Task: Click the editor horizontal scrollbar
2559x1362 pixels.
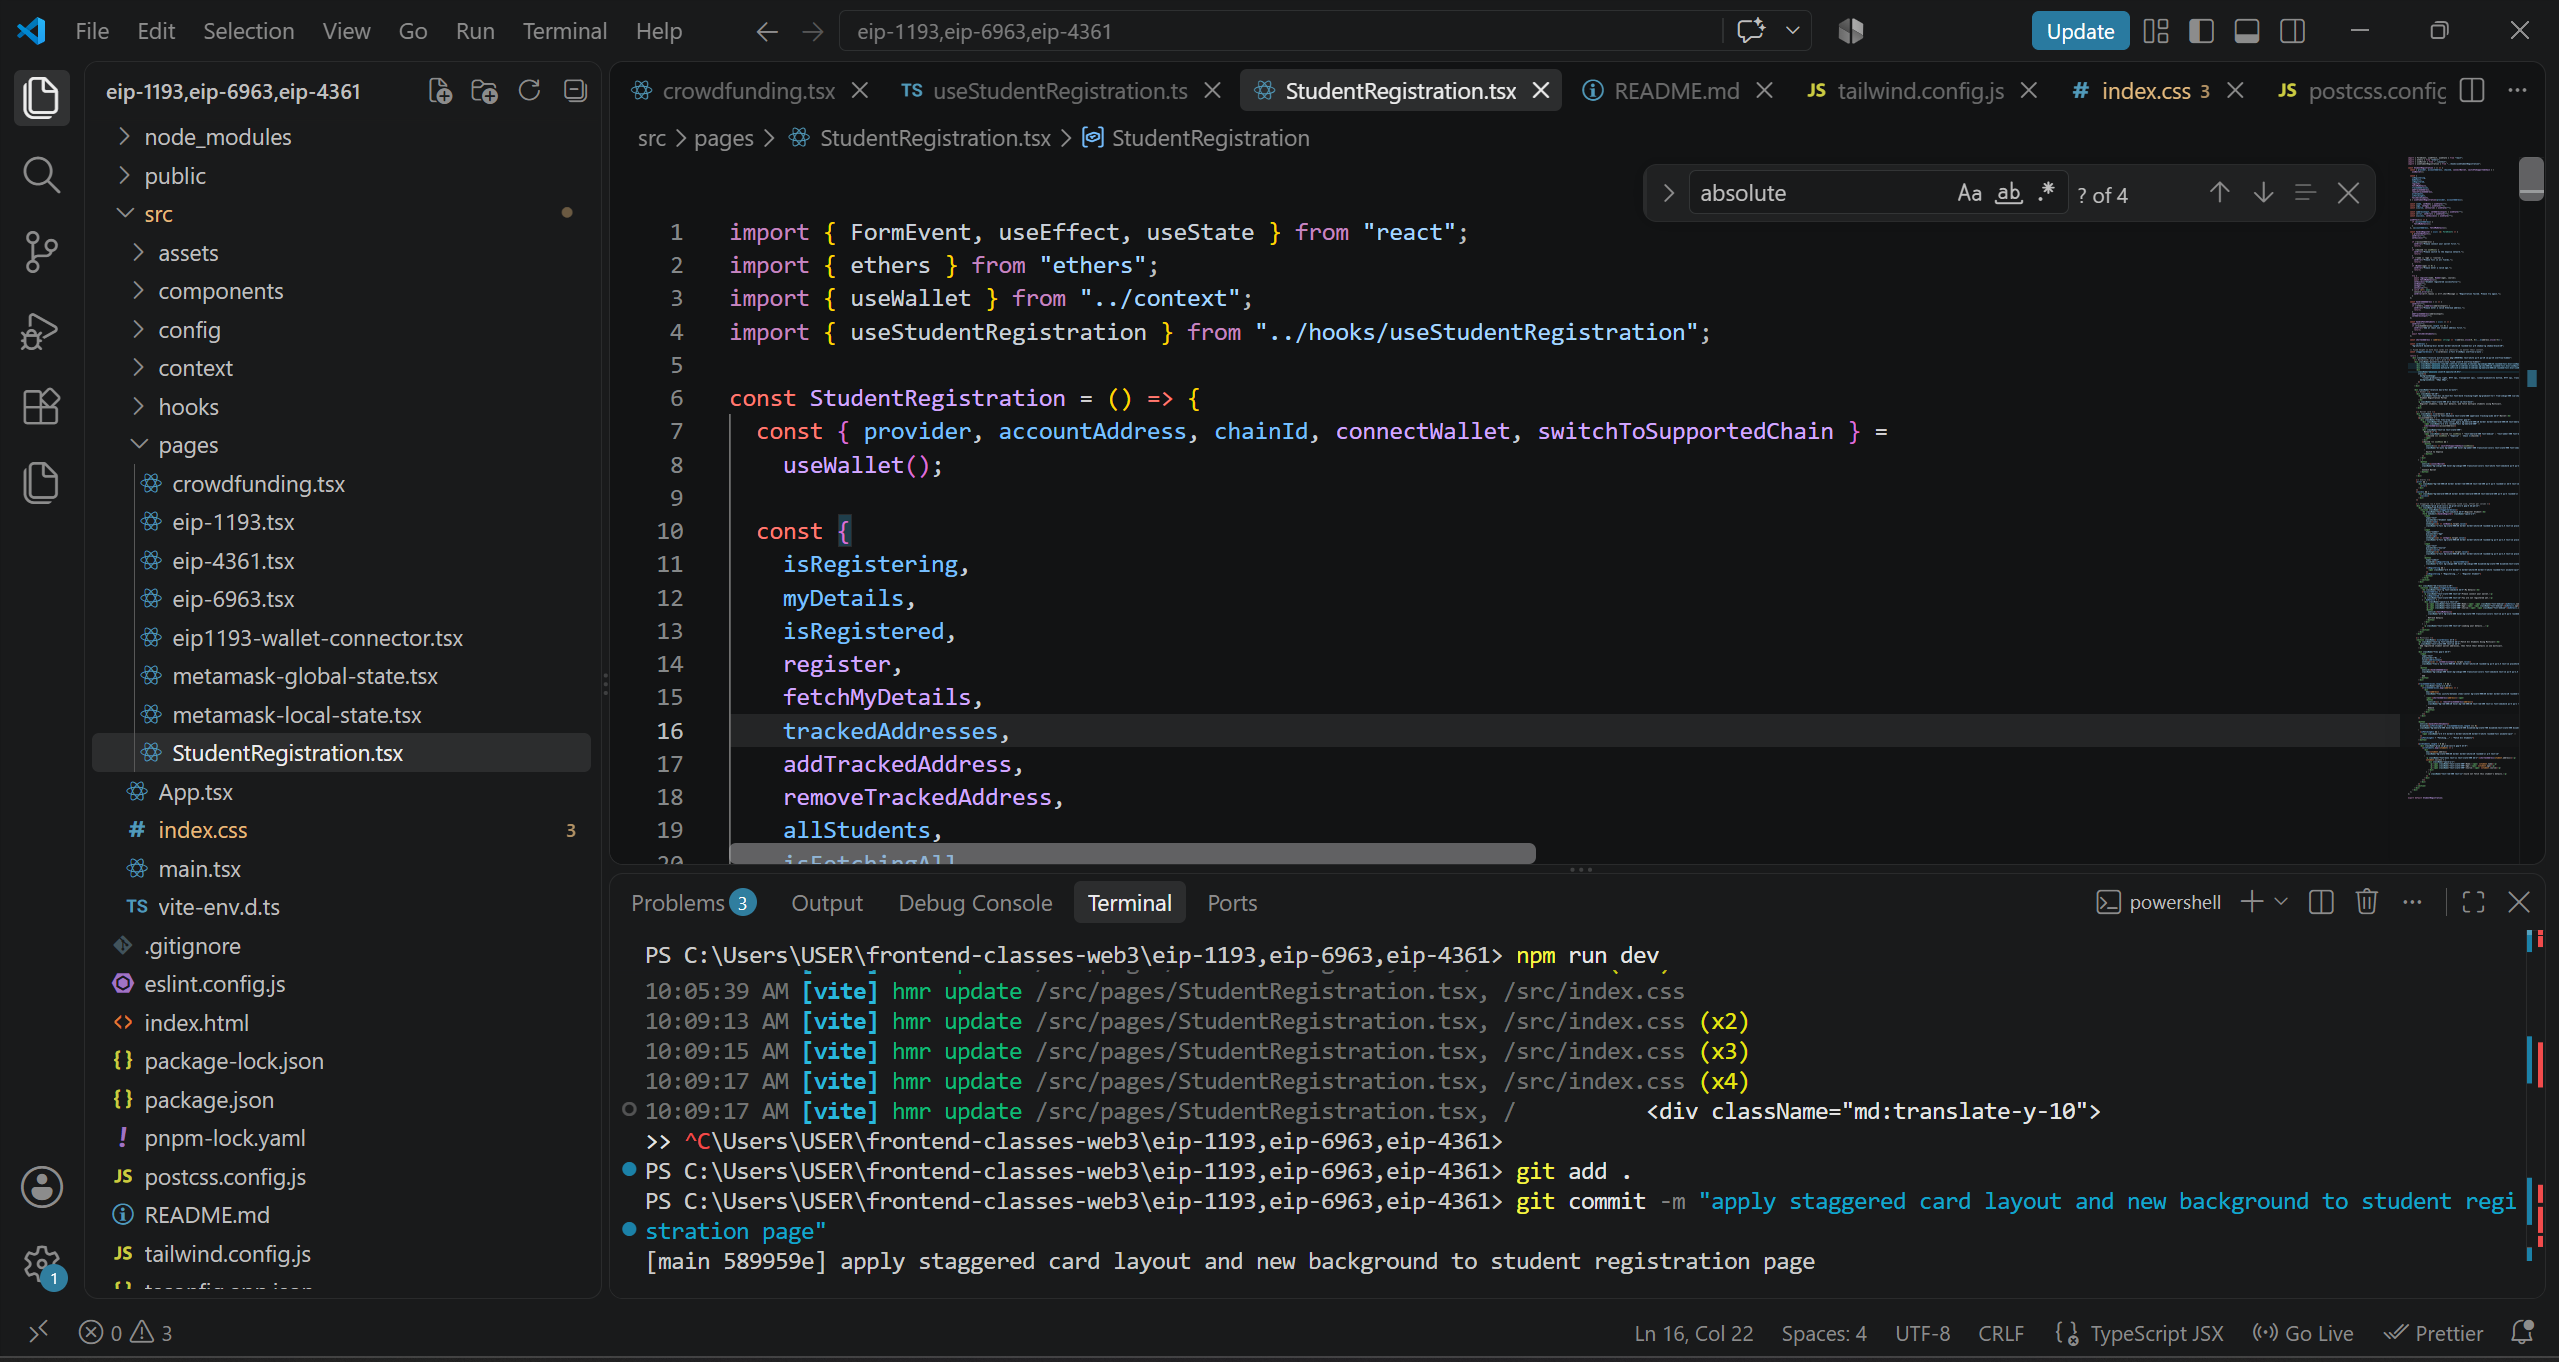Action: [1132, 853]
